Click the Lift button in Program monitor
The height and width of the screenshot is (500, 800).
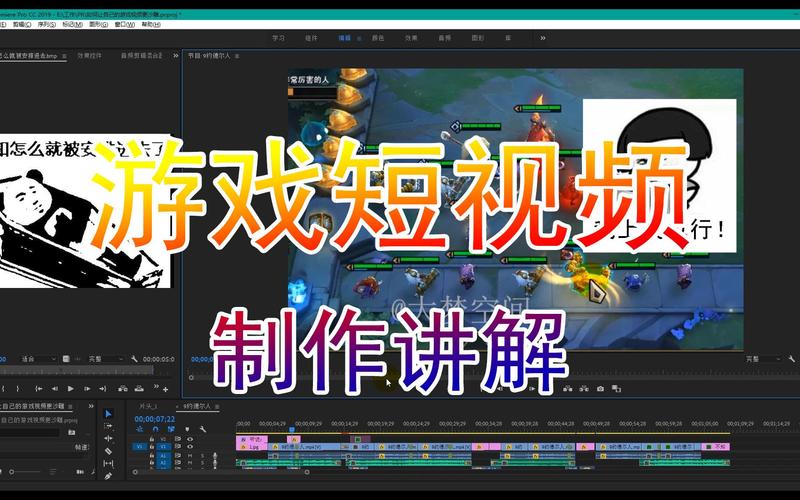568,389
